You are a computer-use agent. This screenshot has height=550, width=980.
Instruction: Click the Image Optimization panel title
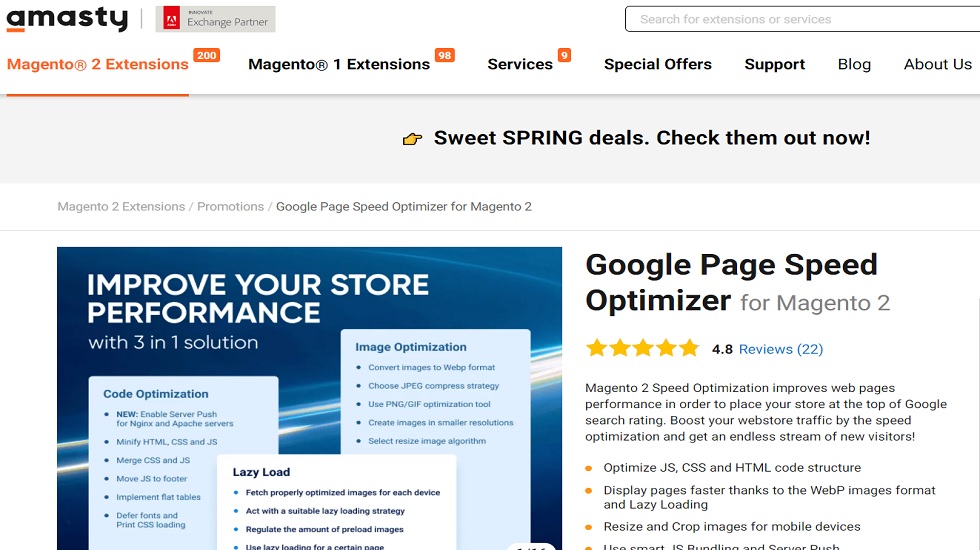pyautogui.click(x=411, y=347)
